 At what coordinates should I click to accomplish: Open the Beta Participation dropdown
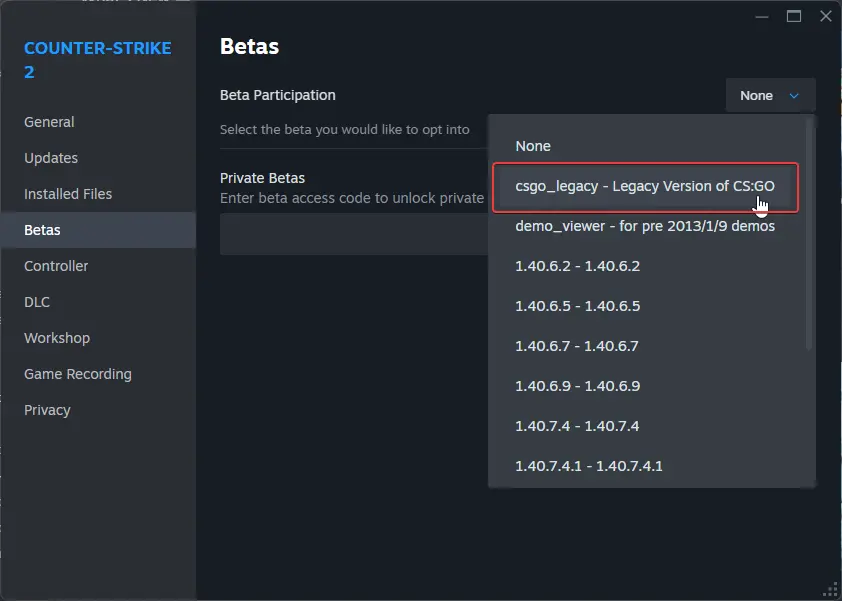(770, 96)
